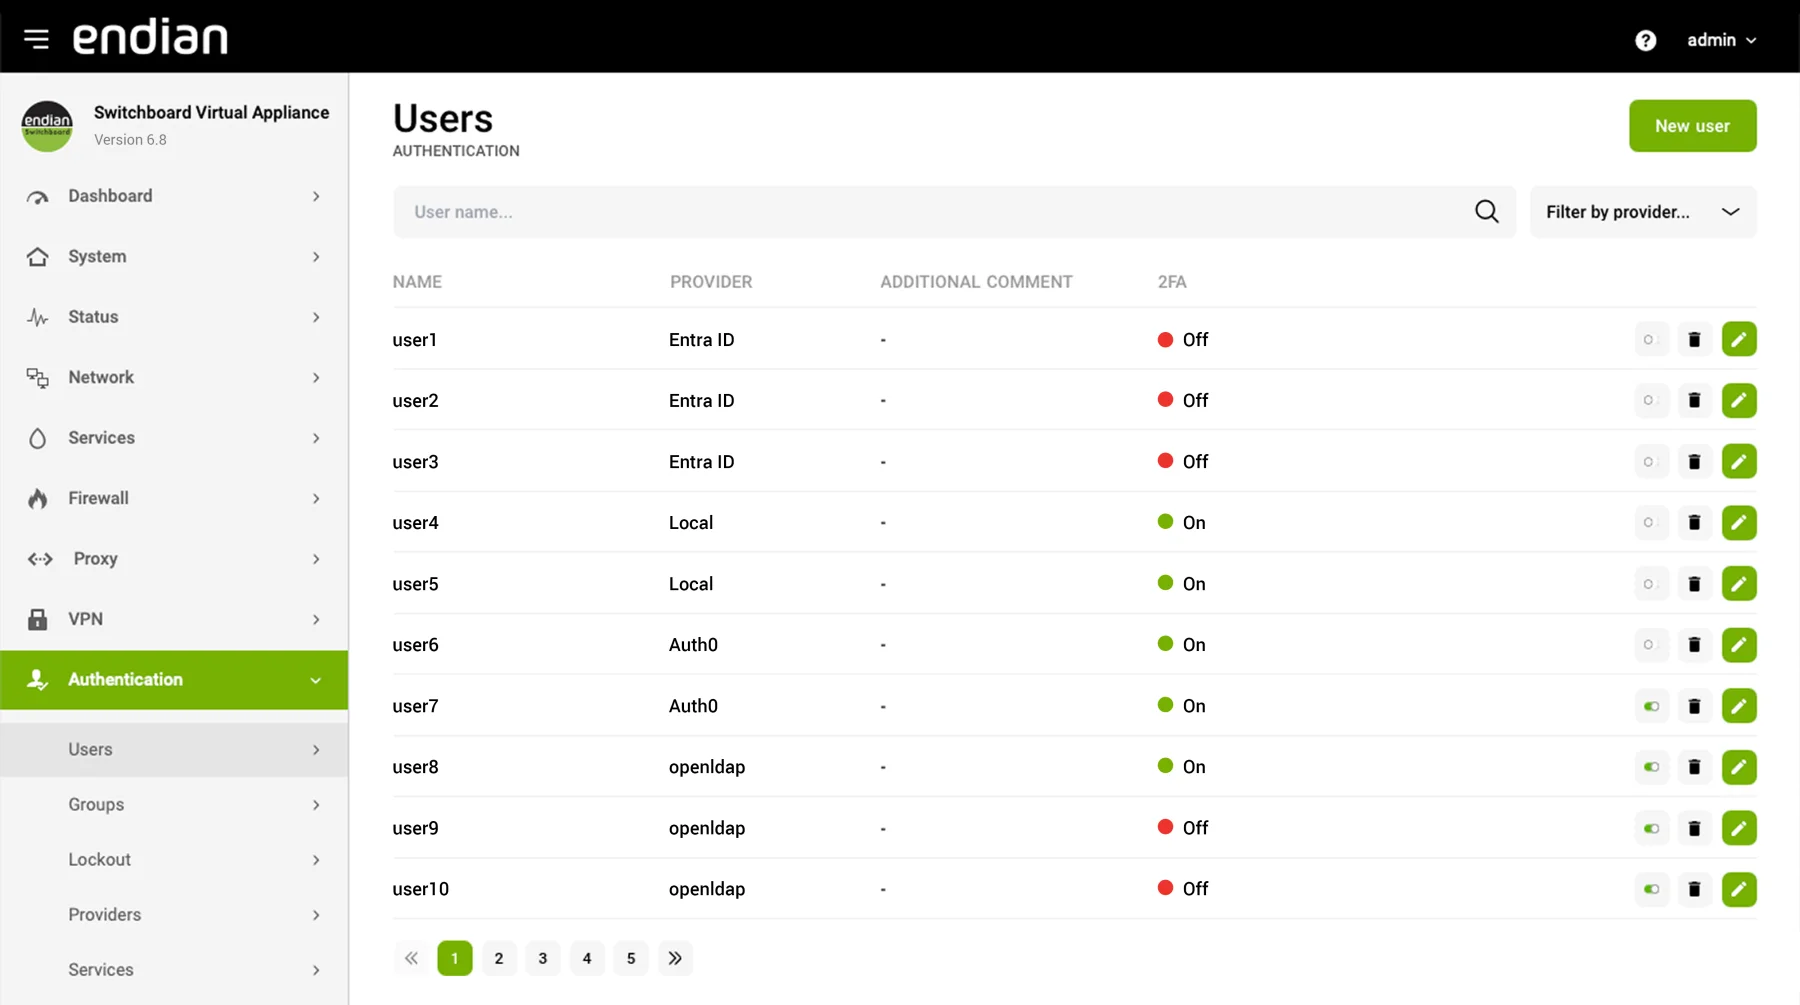Collapse the Authentication sidebar section
1800x1005 pixels.
(174, 680)
